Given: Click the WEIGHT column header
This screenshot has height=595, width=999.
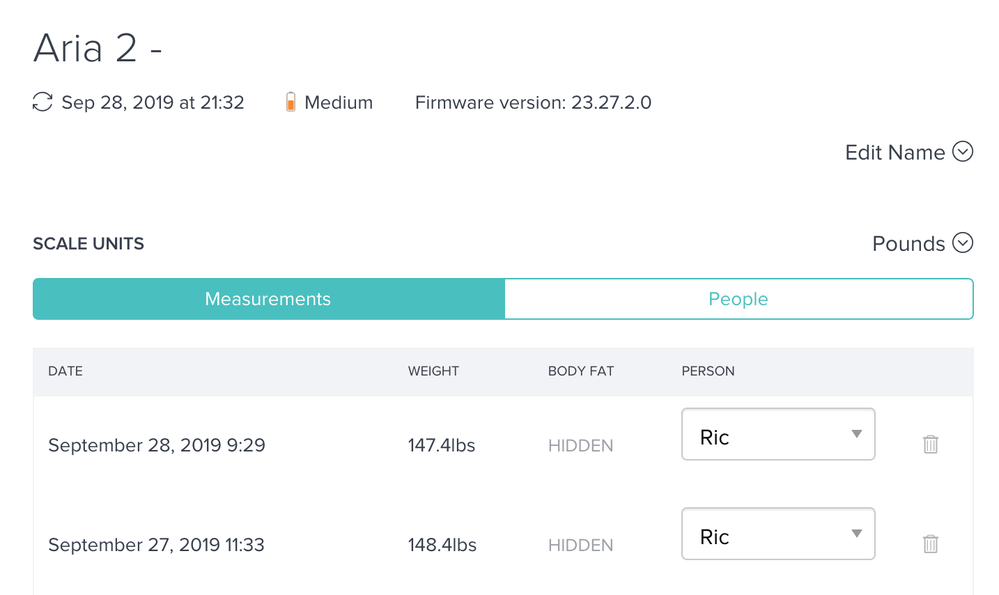Looking at the screenshot, I should [433, 371].
